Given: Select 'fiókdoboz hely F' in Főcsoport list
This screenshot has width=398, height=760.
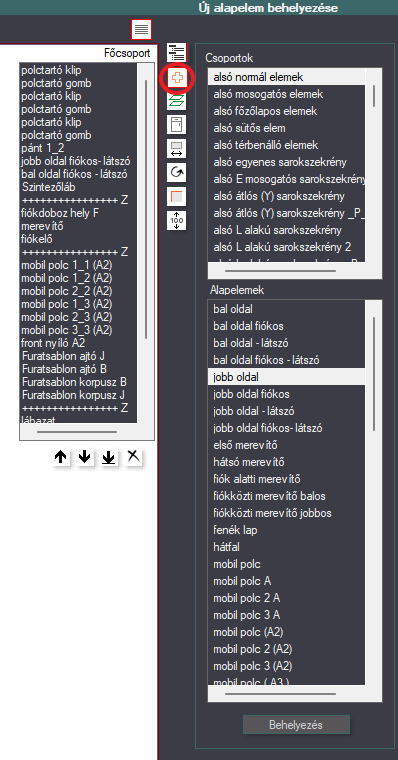Looking at the screenshot, I should pyautogui.click(x=79, y=213).
